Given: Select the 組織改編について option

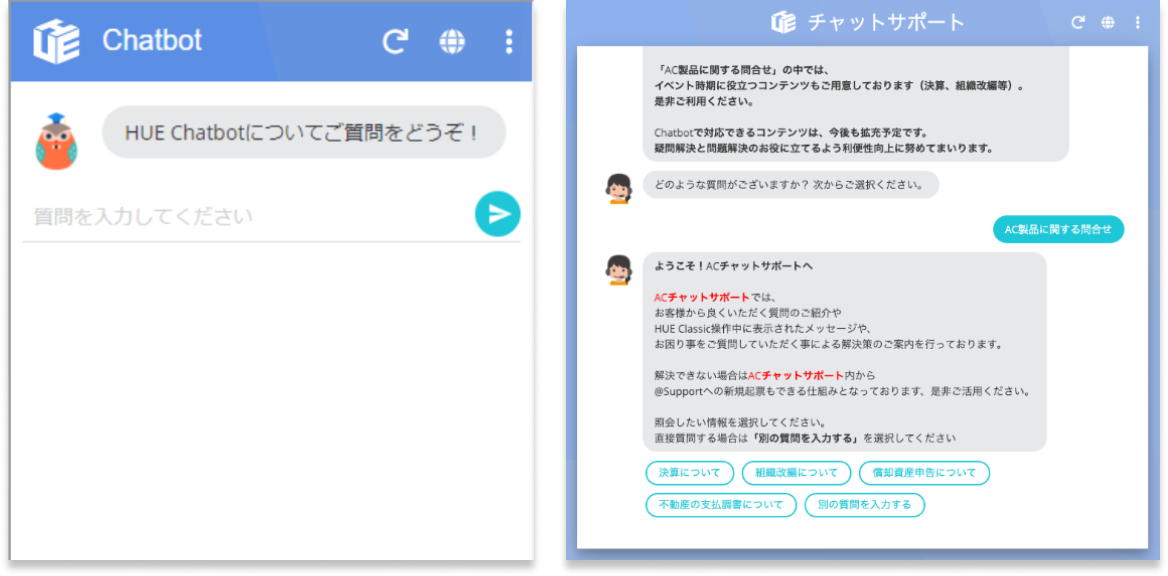Looking at the screenshot, I should pyautogui.click(x=797, y=473).
